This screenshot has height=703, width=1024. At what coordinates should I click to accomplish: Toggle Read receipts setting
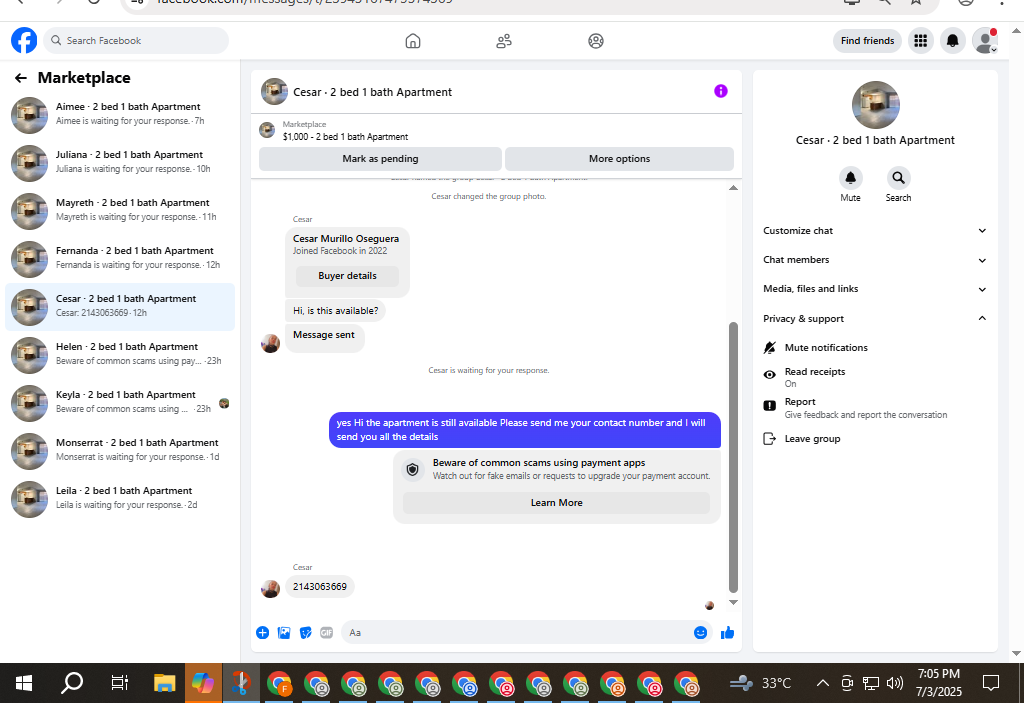point(875,377)
